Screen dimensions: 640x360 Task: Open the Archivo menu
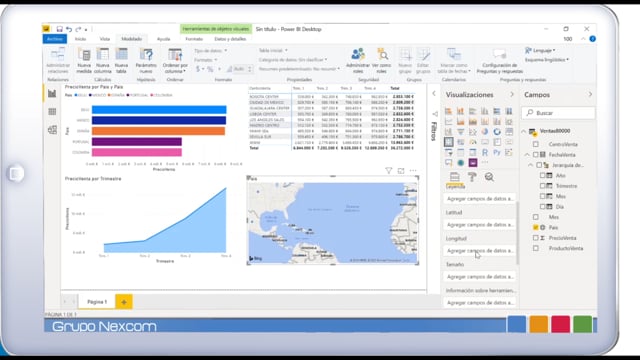pos(55,39)
